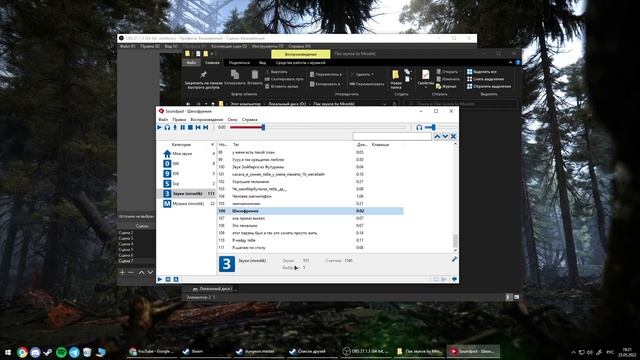Image resolution: width=640 pixels, height=360 pixels.
Task: Switch to Вид tab in Explorer ribbon
Action: click(262, 63)
